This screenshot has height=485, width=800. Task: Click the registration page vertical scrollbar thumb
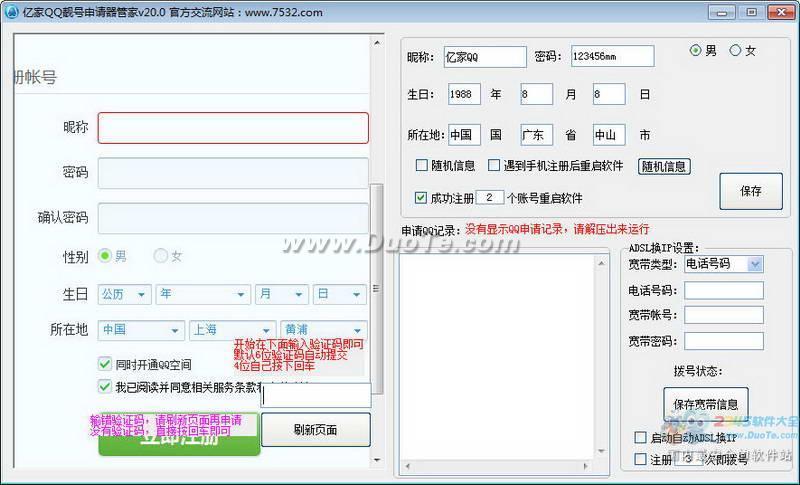(377, 289)
